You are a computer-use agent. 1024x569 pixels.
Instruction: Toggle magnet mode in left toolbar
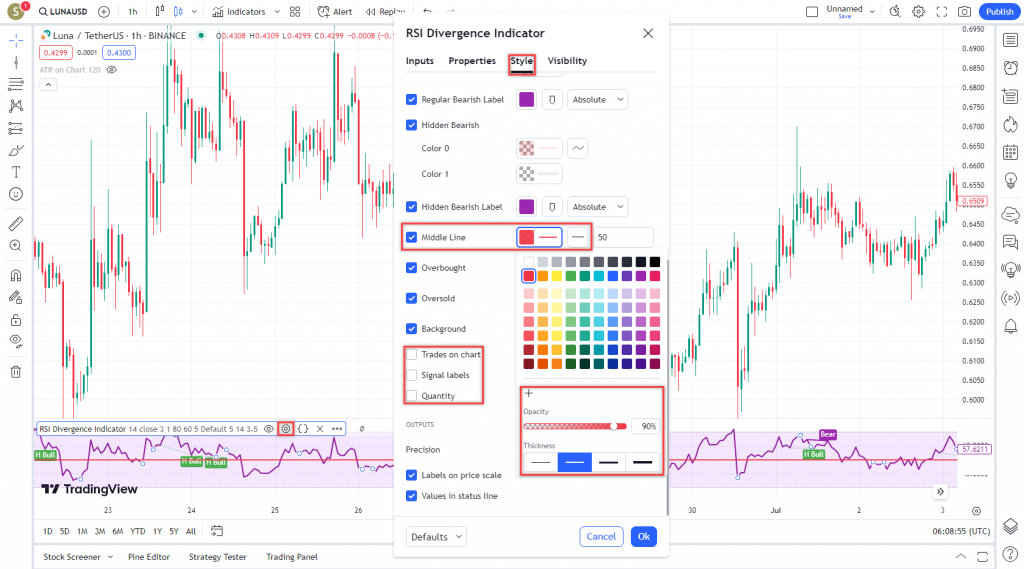16,275
